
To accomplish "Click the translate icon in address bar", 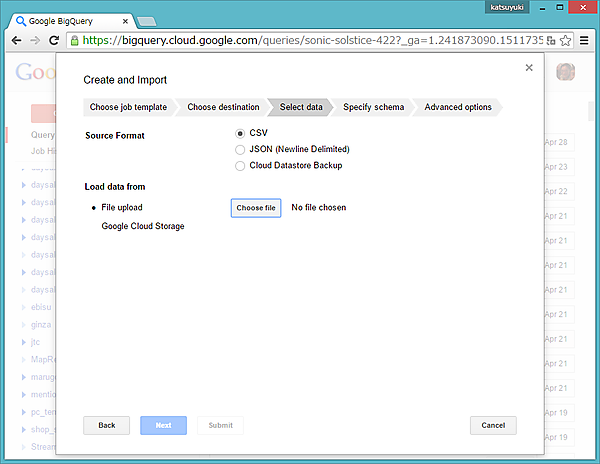I will [x=551, y=40].
